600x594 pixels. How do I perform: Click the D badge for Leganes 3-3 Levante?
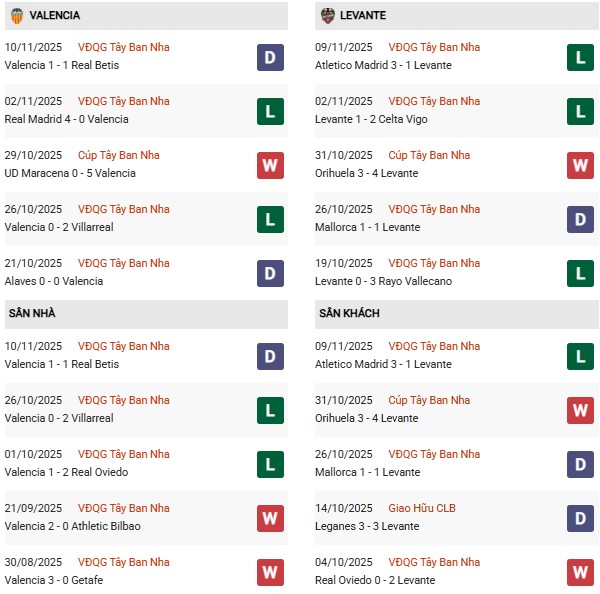coord(580,518)
